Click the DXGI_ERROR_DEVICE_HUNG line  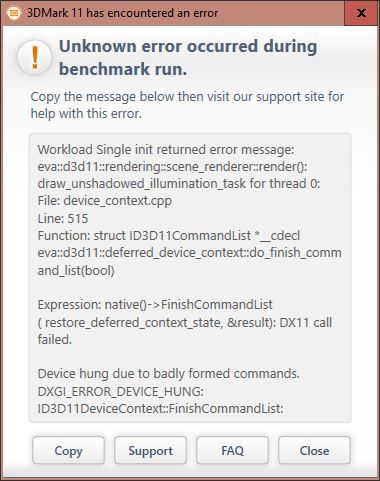click(120, 391)
